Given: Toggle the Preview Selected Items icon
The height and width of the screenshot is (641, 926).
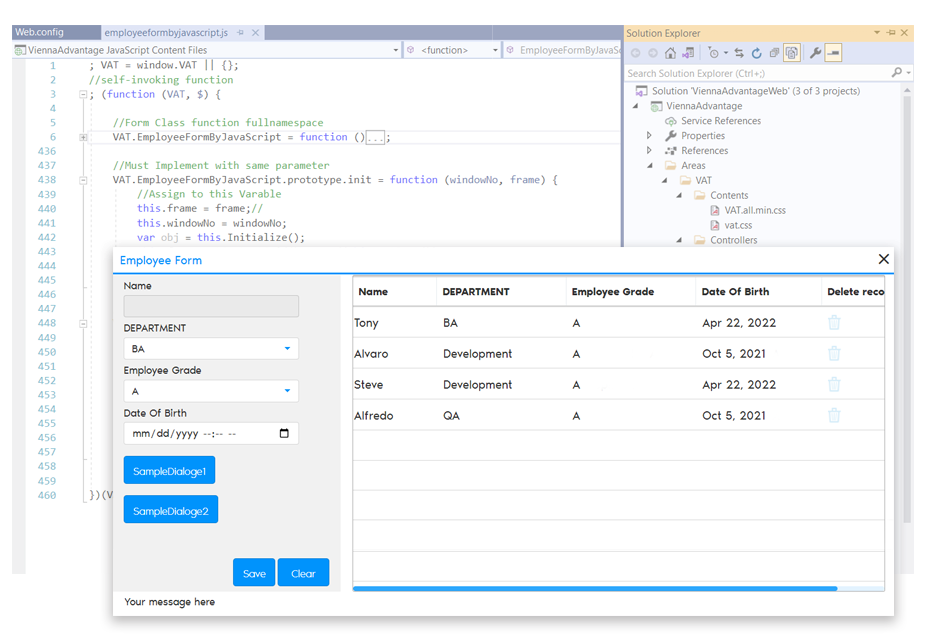Looking at the screenshot, I should pyautogui.click(x=793, y=52).
